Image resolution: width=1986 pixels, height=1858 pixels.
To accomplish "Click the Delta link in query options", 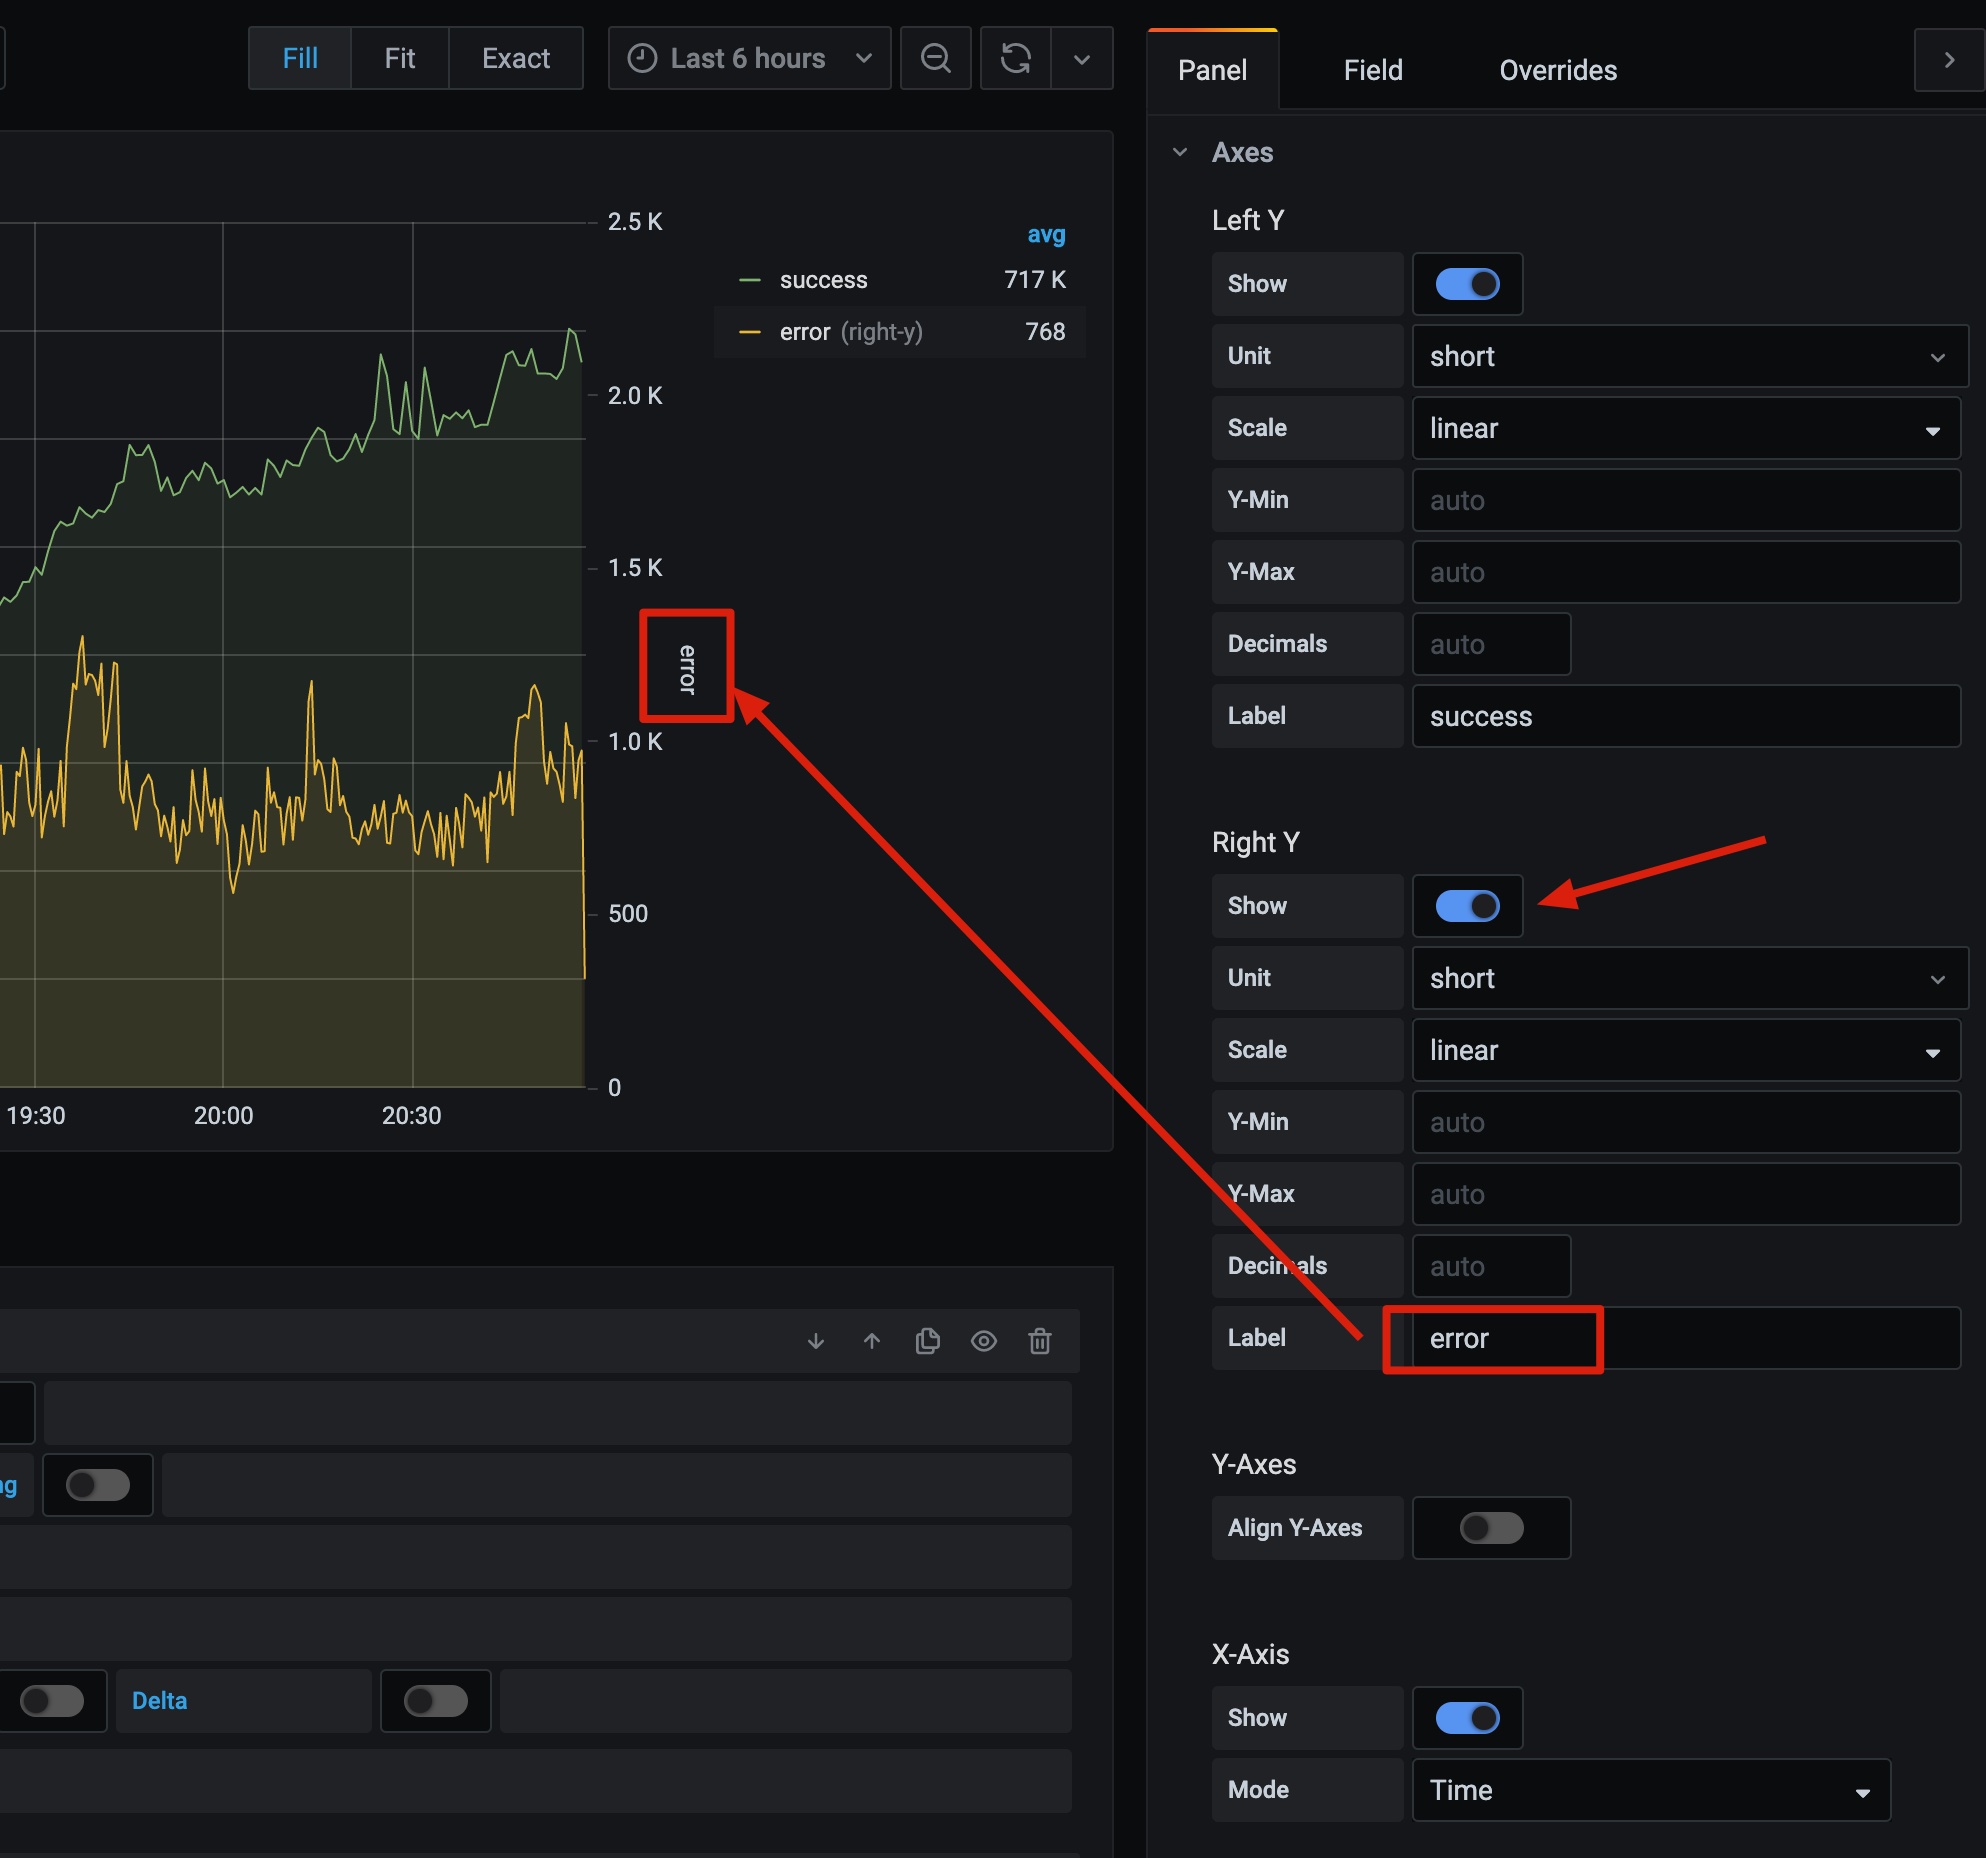I will tap(160, 1700).
